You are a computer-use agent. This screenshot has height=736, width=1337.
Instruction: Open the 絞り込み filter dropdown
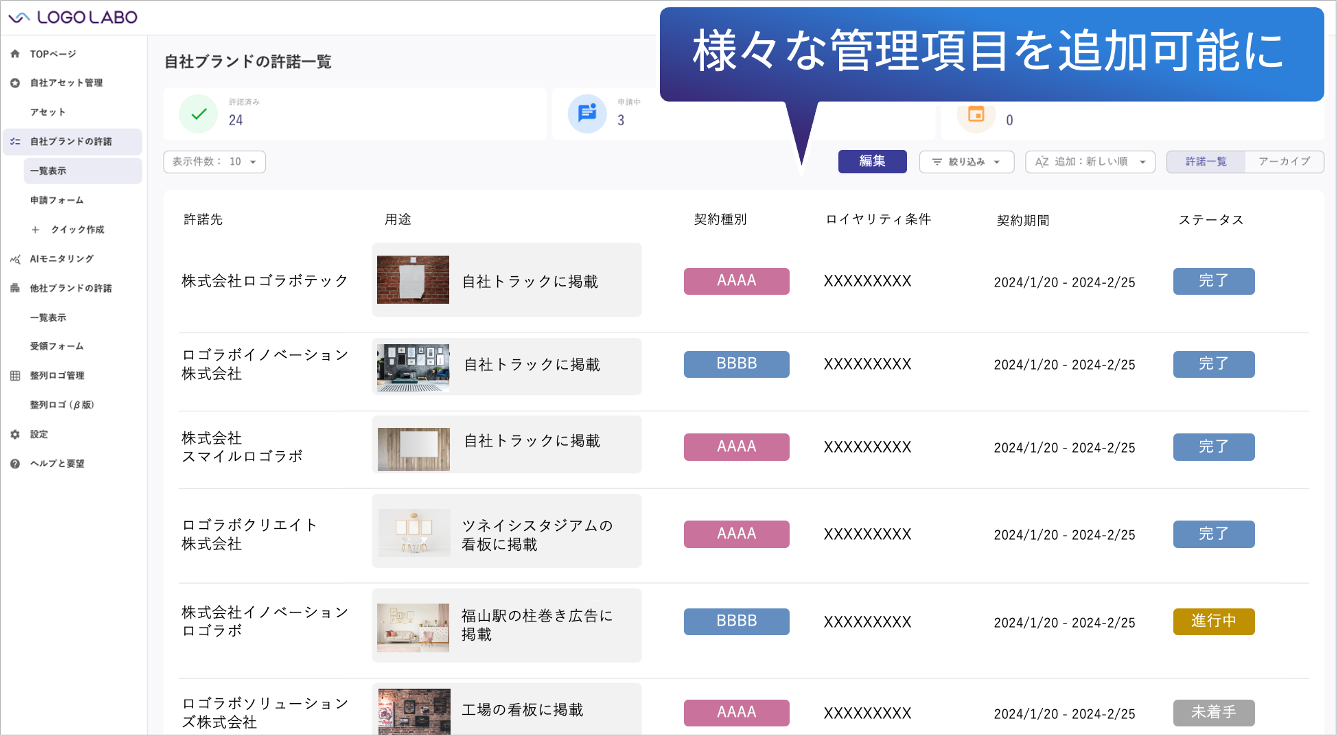click(x=966, y=162)
